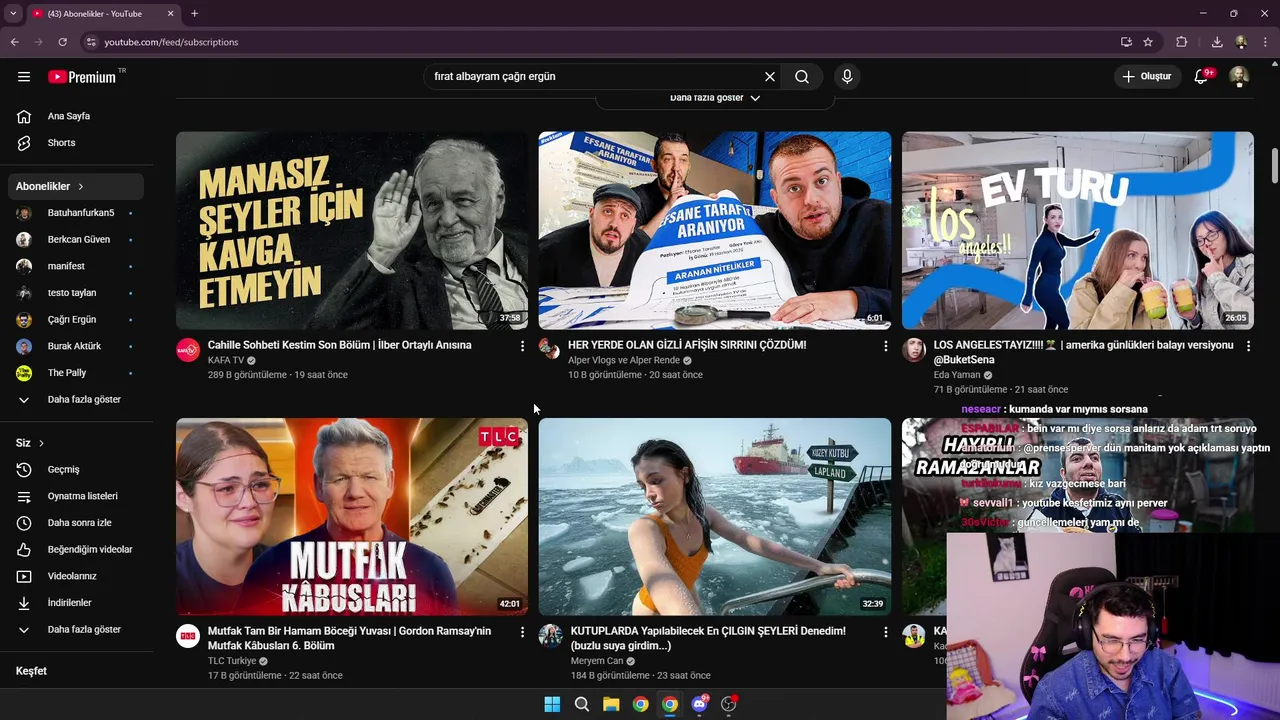Play Mutfak Kabusları video thumbnail
This screenshot has width=1280, height=720.
click(352, 517)
